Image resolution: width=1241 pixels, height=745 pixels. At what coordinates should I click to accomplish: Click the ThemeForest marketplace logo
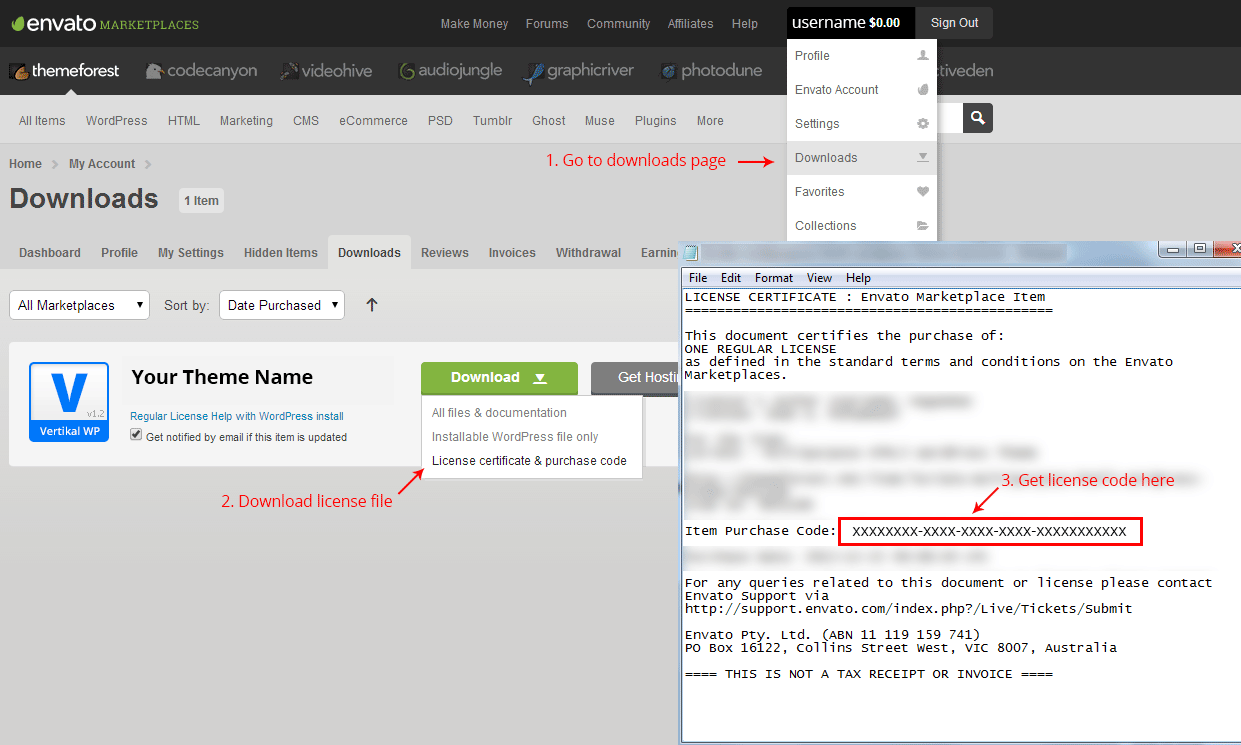pos(65,71)
